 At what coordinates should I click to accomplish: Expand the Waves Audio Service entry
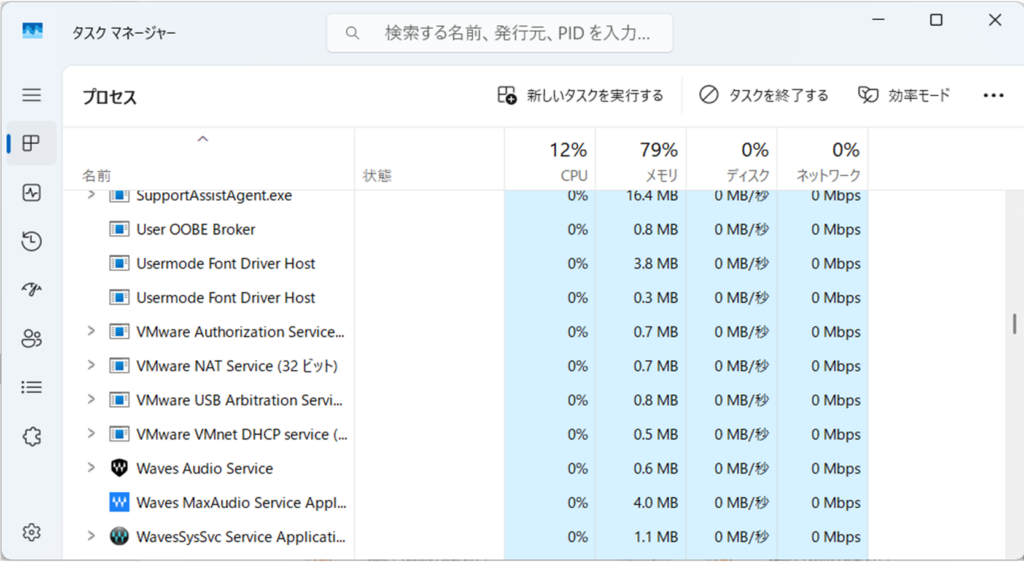(x=91, y=468)
